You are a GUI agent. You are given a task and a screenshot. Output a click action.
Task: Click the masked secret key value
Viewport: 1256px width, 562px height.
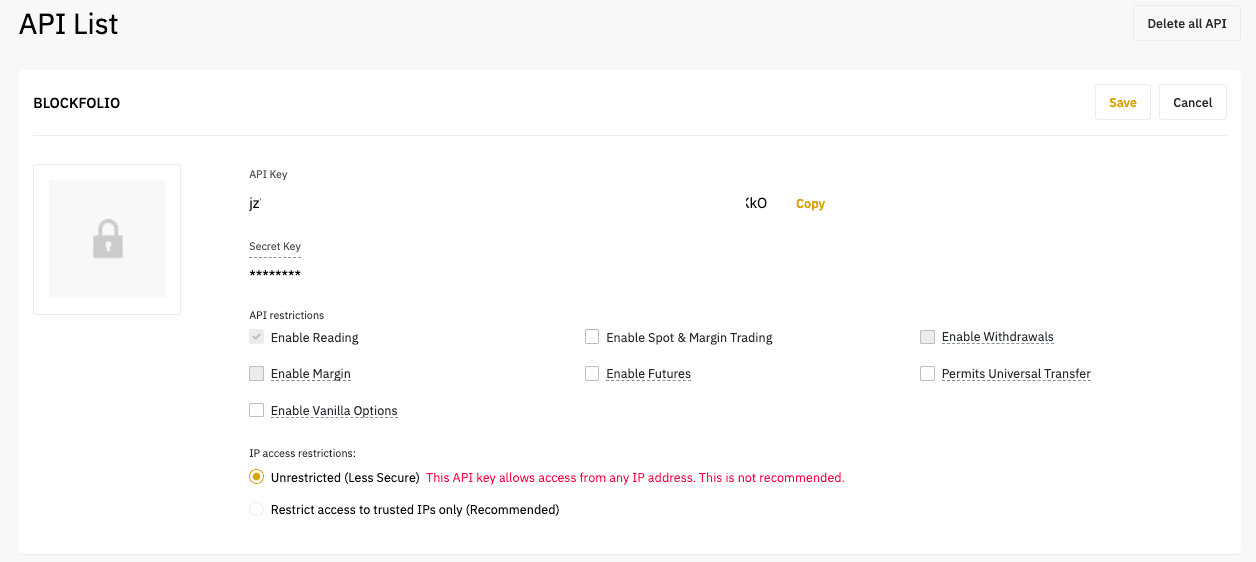(275, 274)
